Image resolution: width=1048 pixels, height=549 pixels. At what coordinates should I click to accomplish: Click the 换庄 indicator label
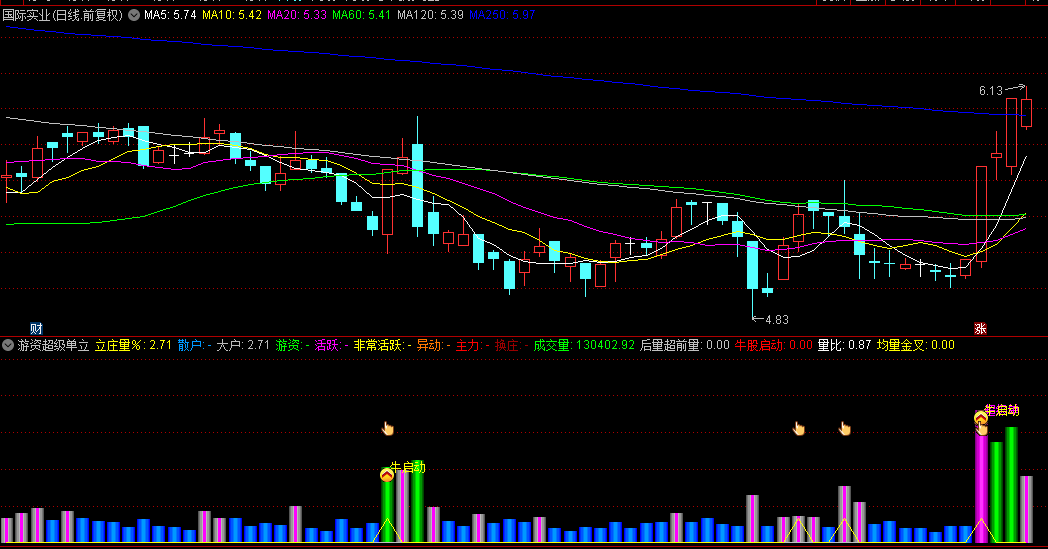(512, 345)
